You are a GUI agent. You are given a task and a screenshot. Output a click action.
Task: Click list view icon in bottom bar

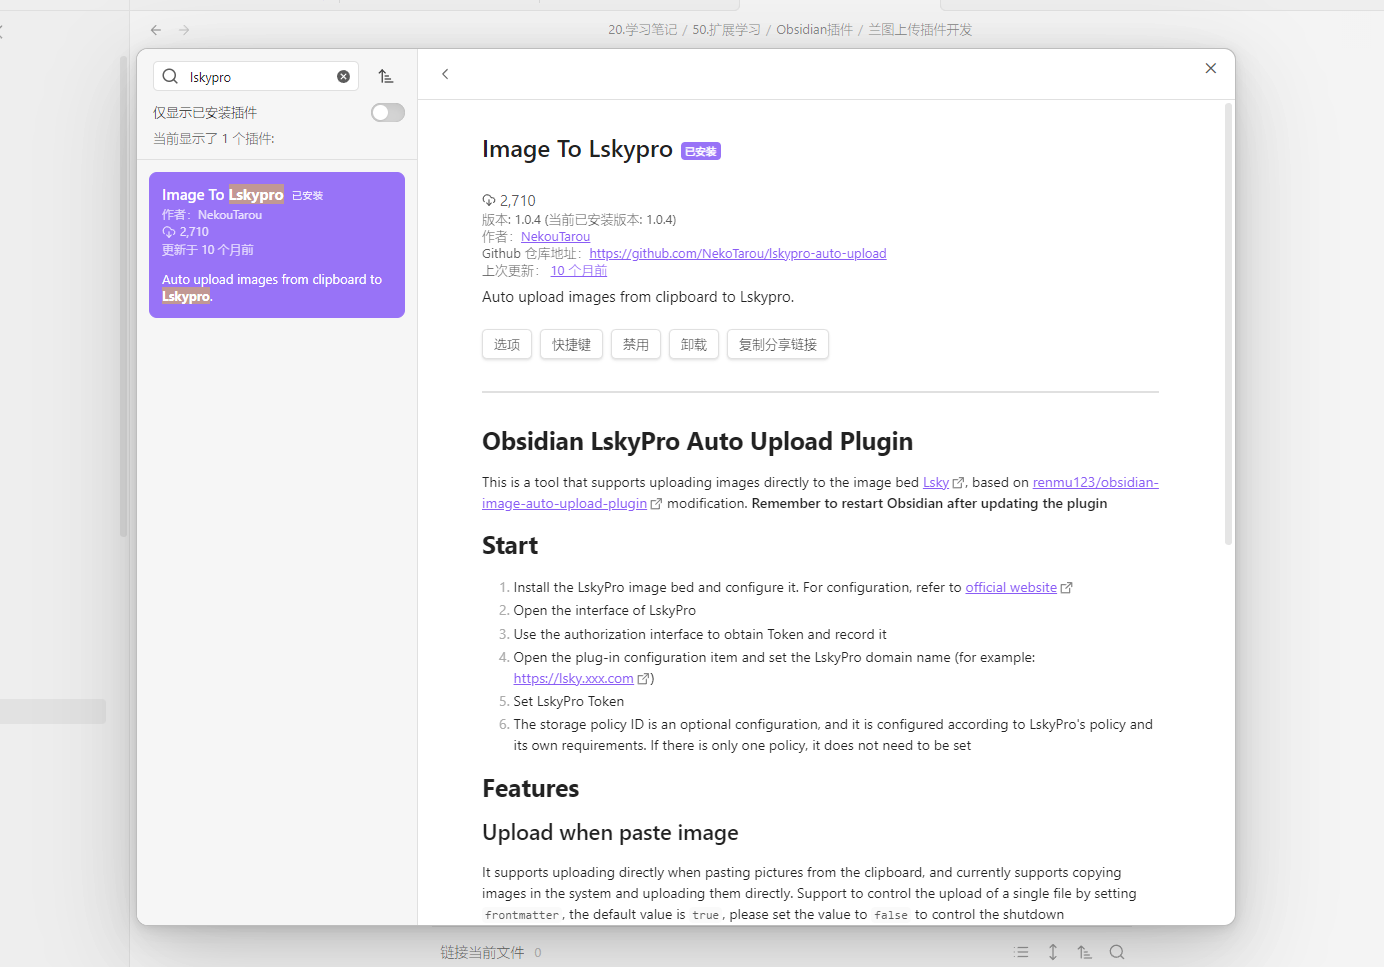click(1021, 952)
